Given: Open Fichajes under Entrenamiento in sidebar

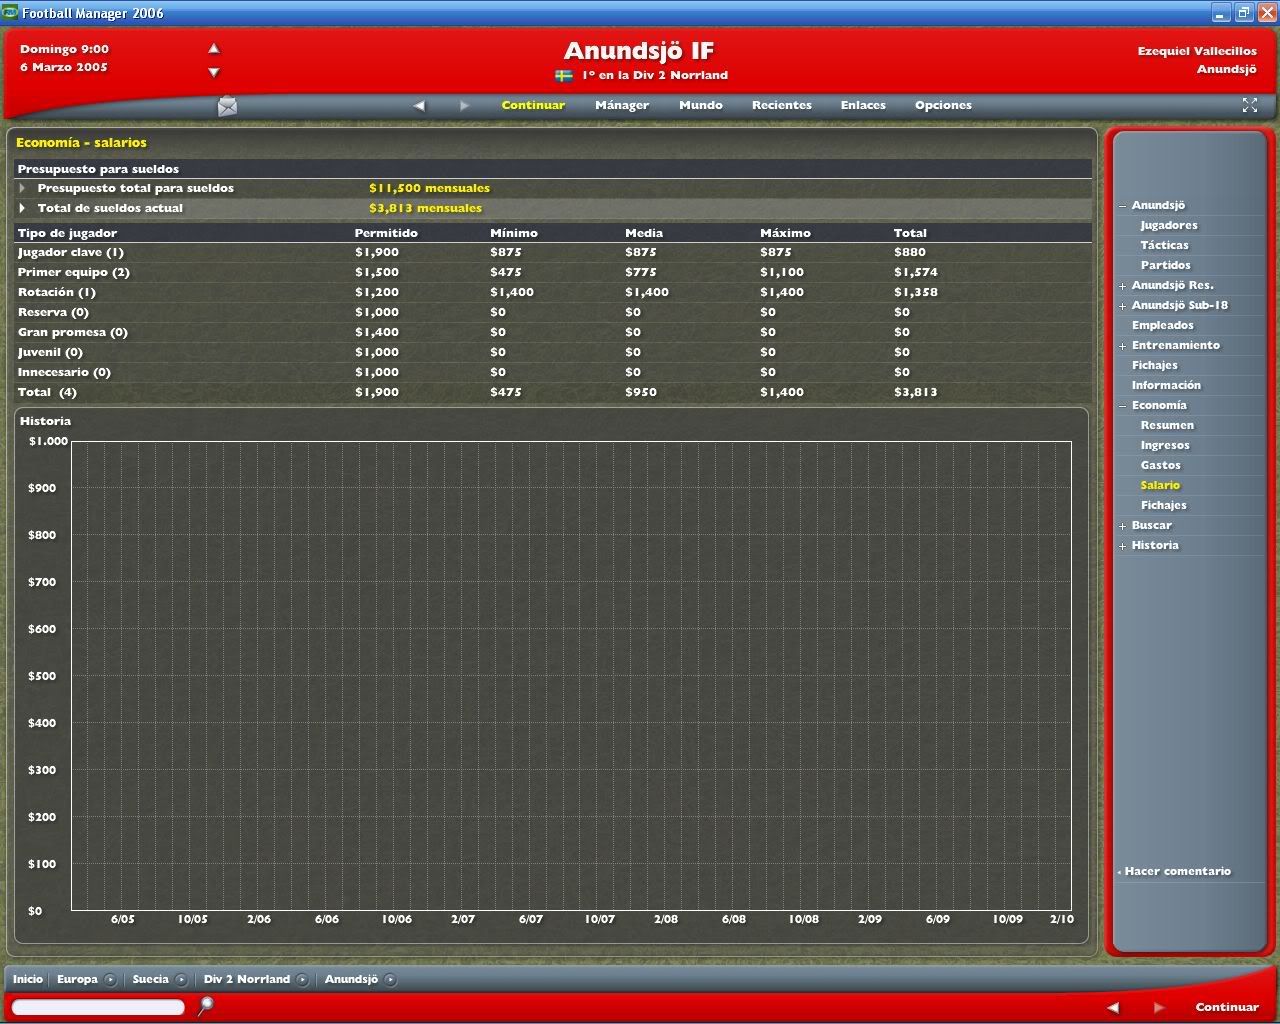Looking at the screenshot, I should pos(1154,365).
